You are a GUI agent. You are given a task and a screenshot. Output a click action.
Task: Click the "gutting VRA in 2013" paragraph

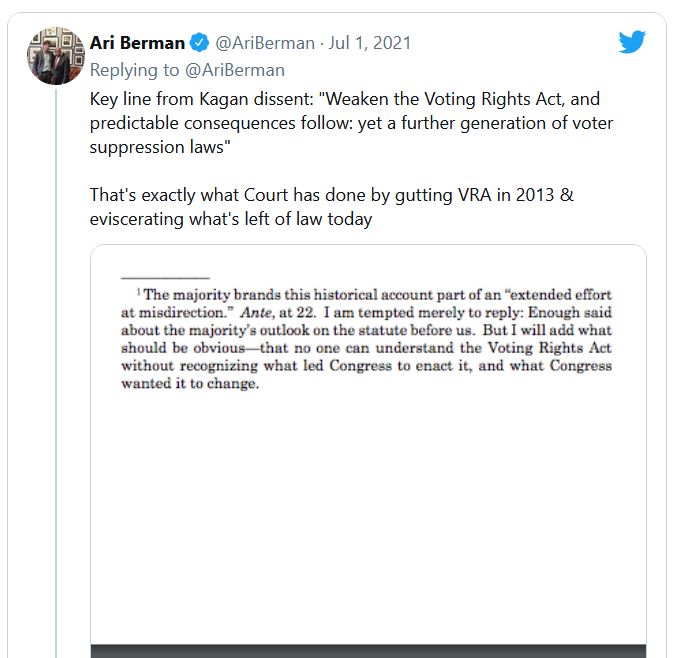click(331, 207)
